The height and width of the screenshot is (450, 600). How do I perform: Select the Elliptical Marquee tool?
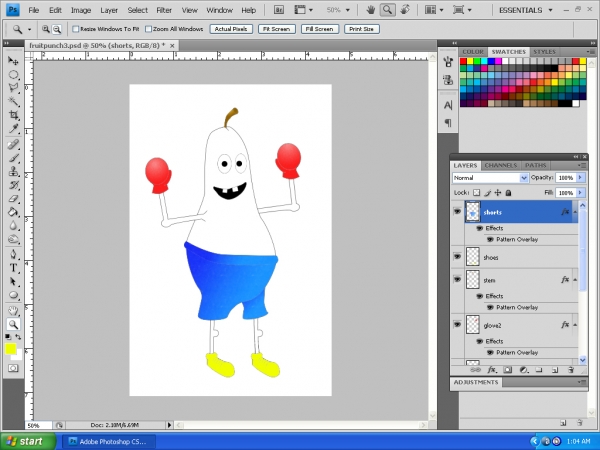click(13, 74)
